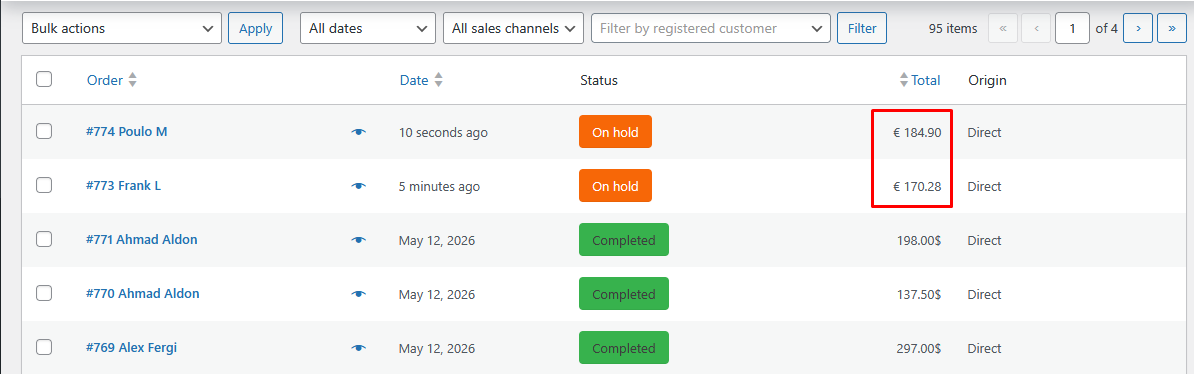Image resolution: width=1194 pixels, height=374 pixels.
Task: Click '10 seconds ago' date
Action: point(443,133)
